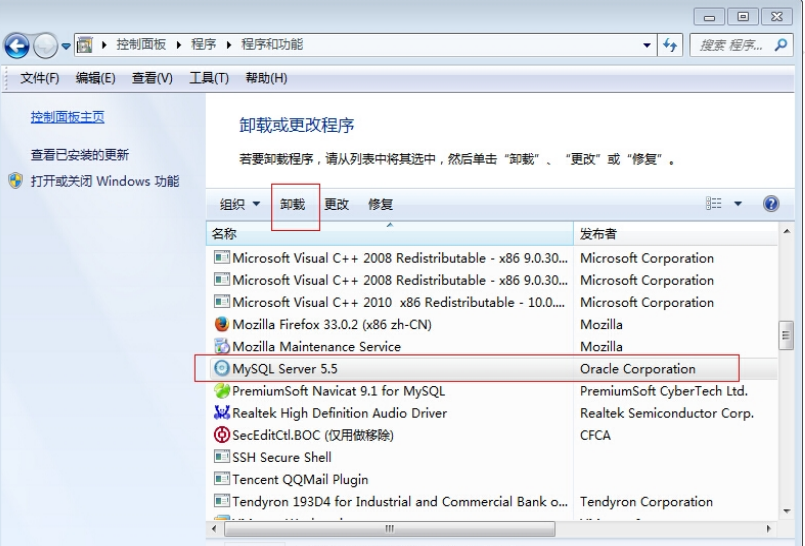This screenshot has height=546, width=805.
Task: Click the Realtek crab icon
Action: pos(222,413)
